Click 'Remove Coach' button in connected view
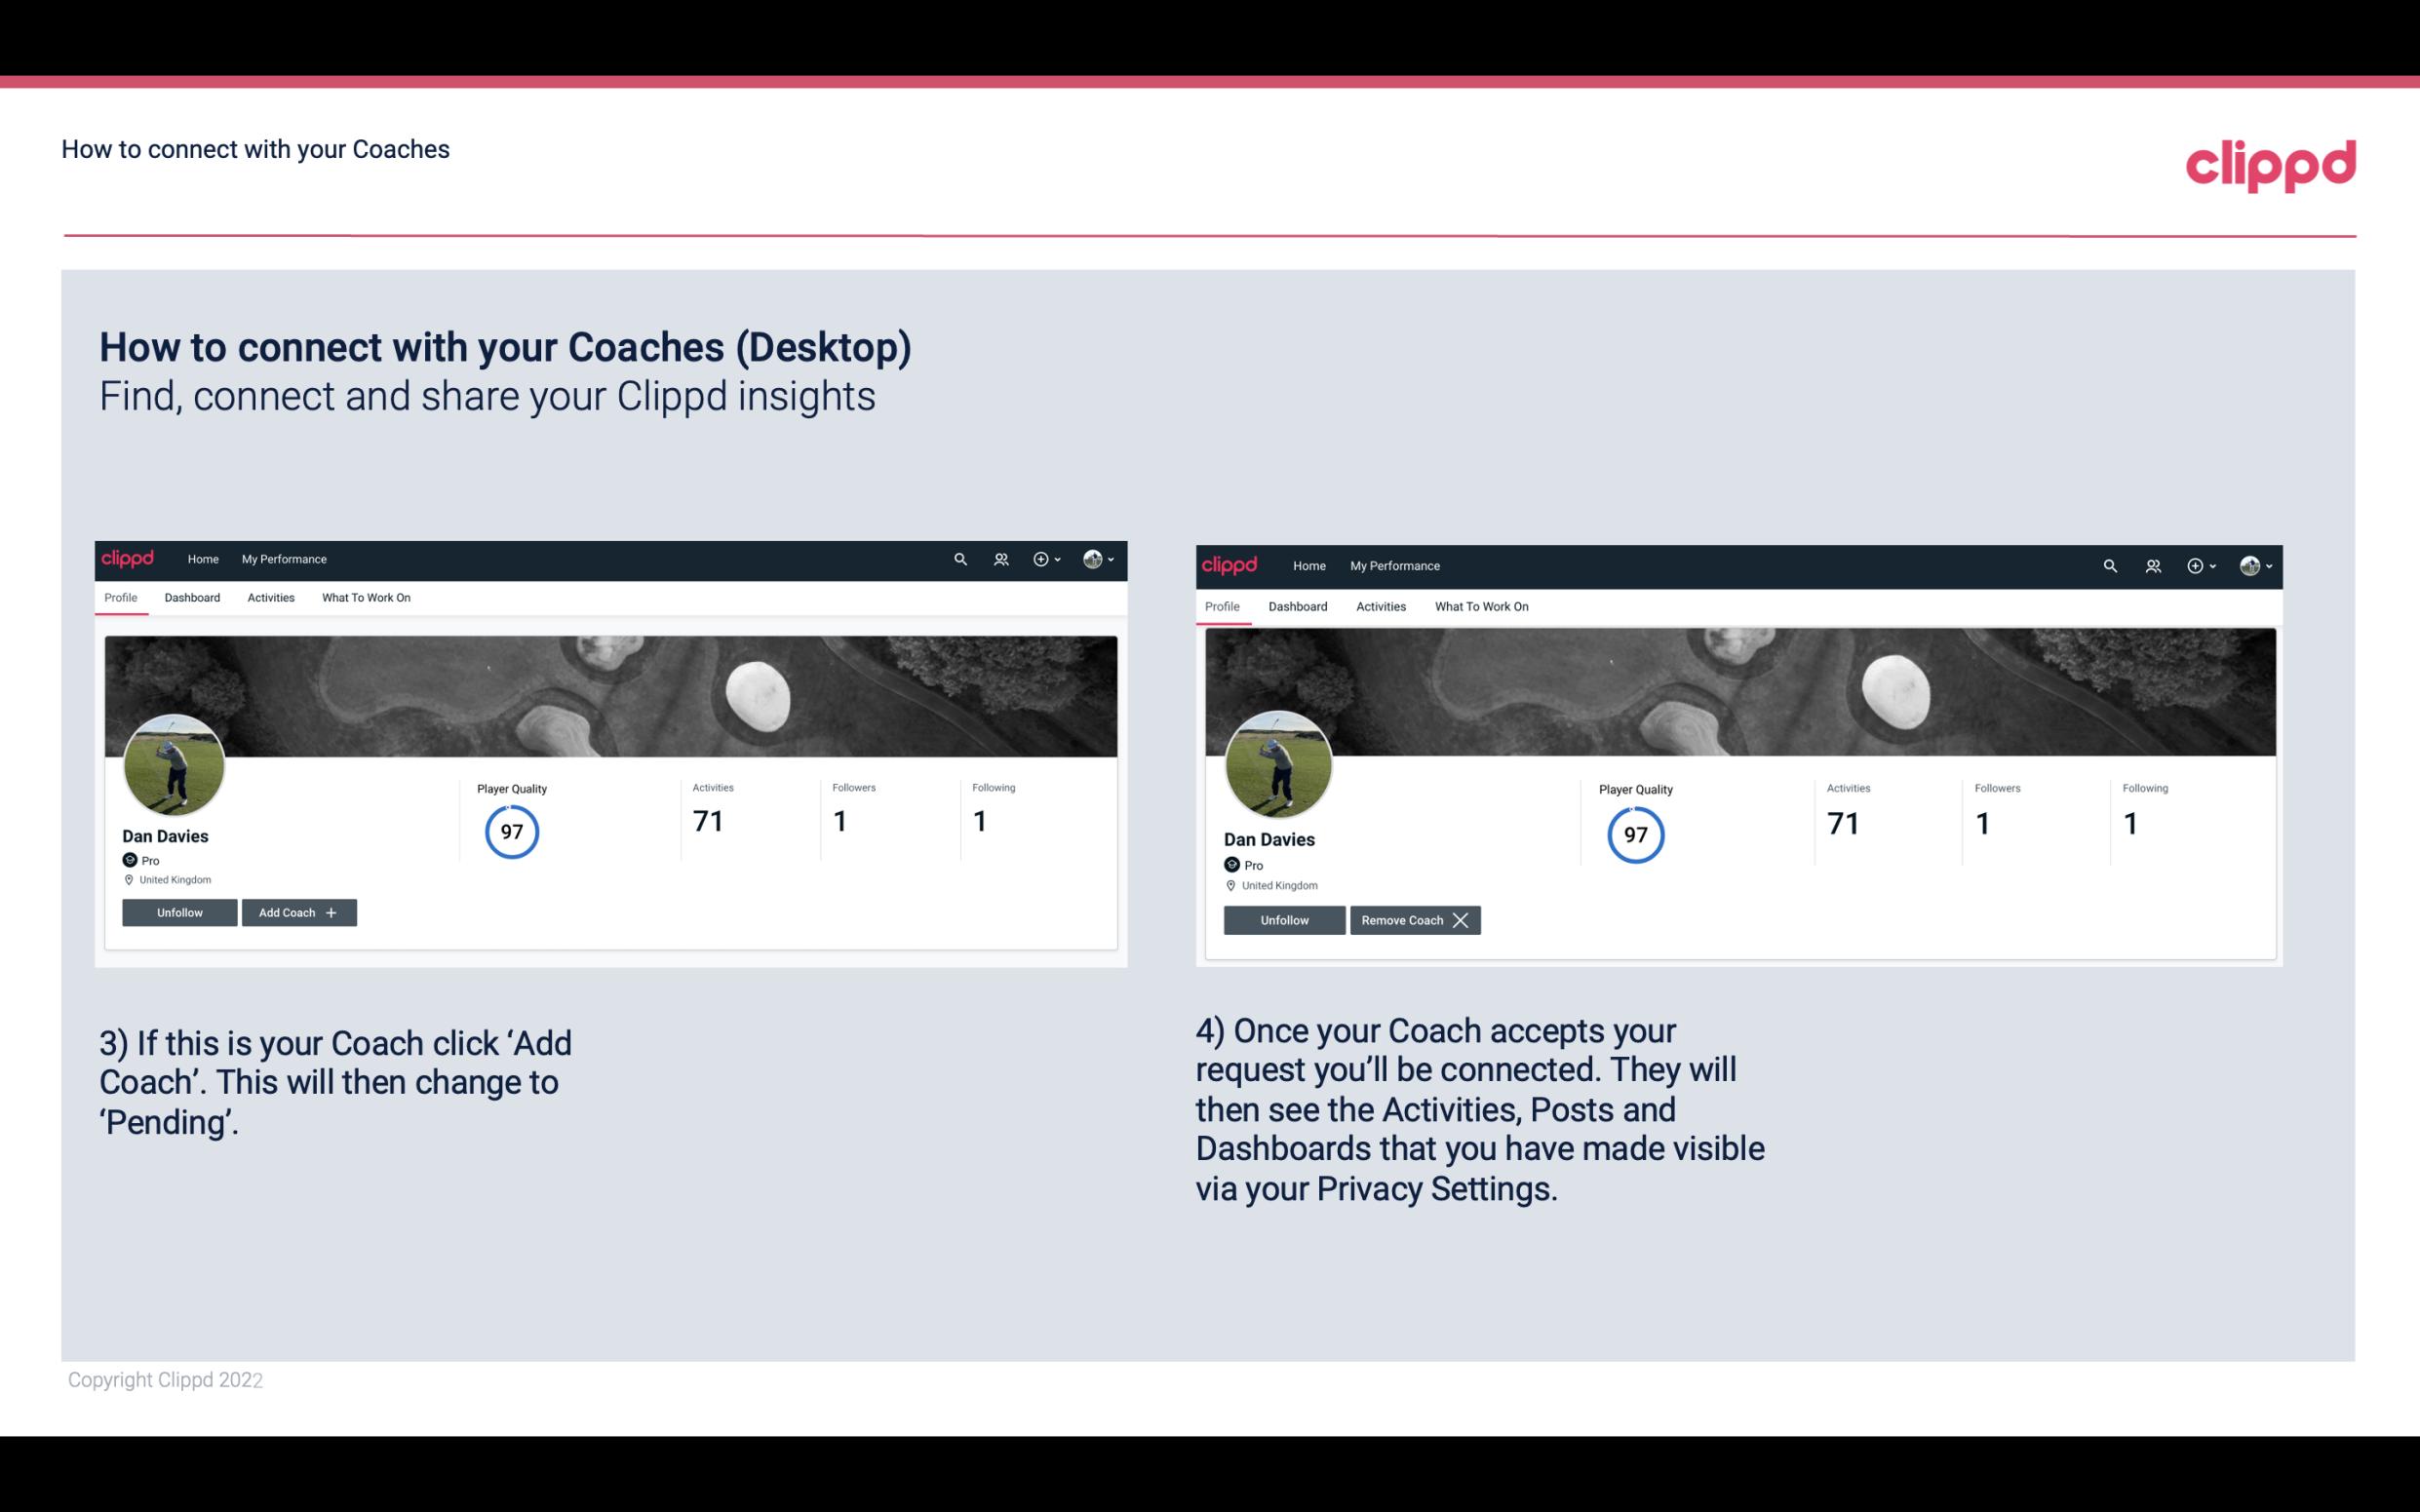The height and width of the screenshot is (1512, 2420). [x=1415, y=919]
